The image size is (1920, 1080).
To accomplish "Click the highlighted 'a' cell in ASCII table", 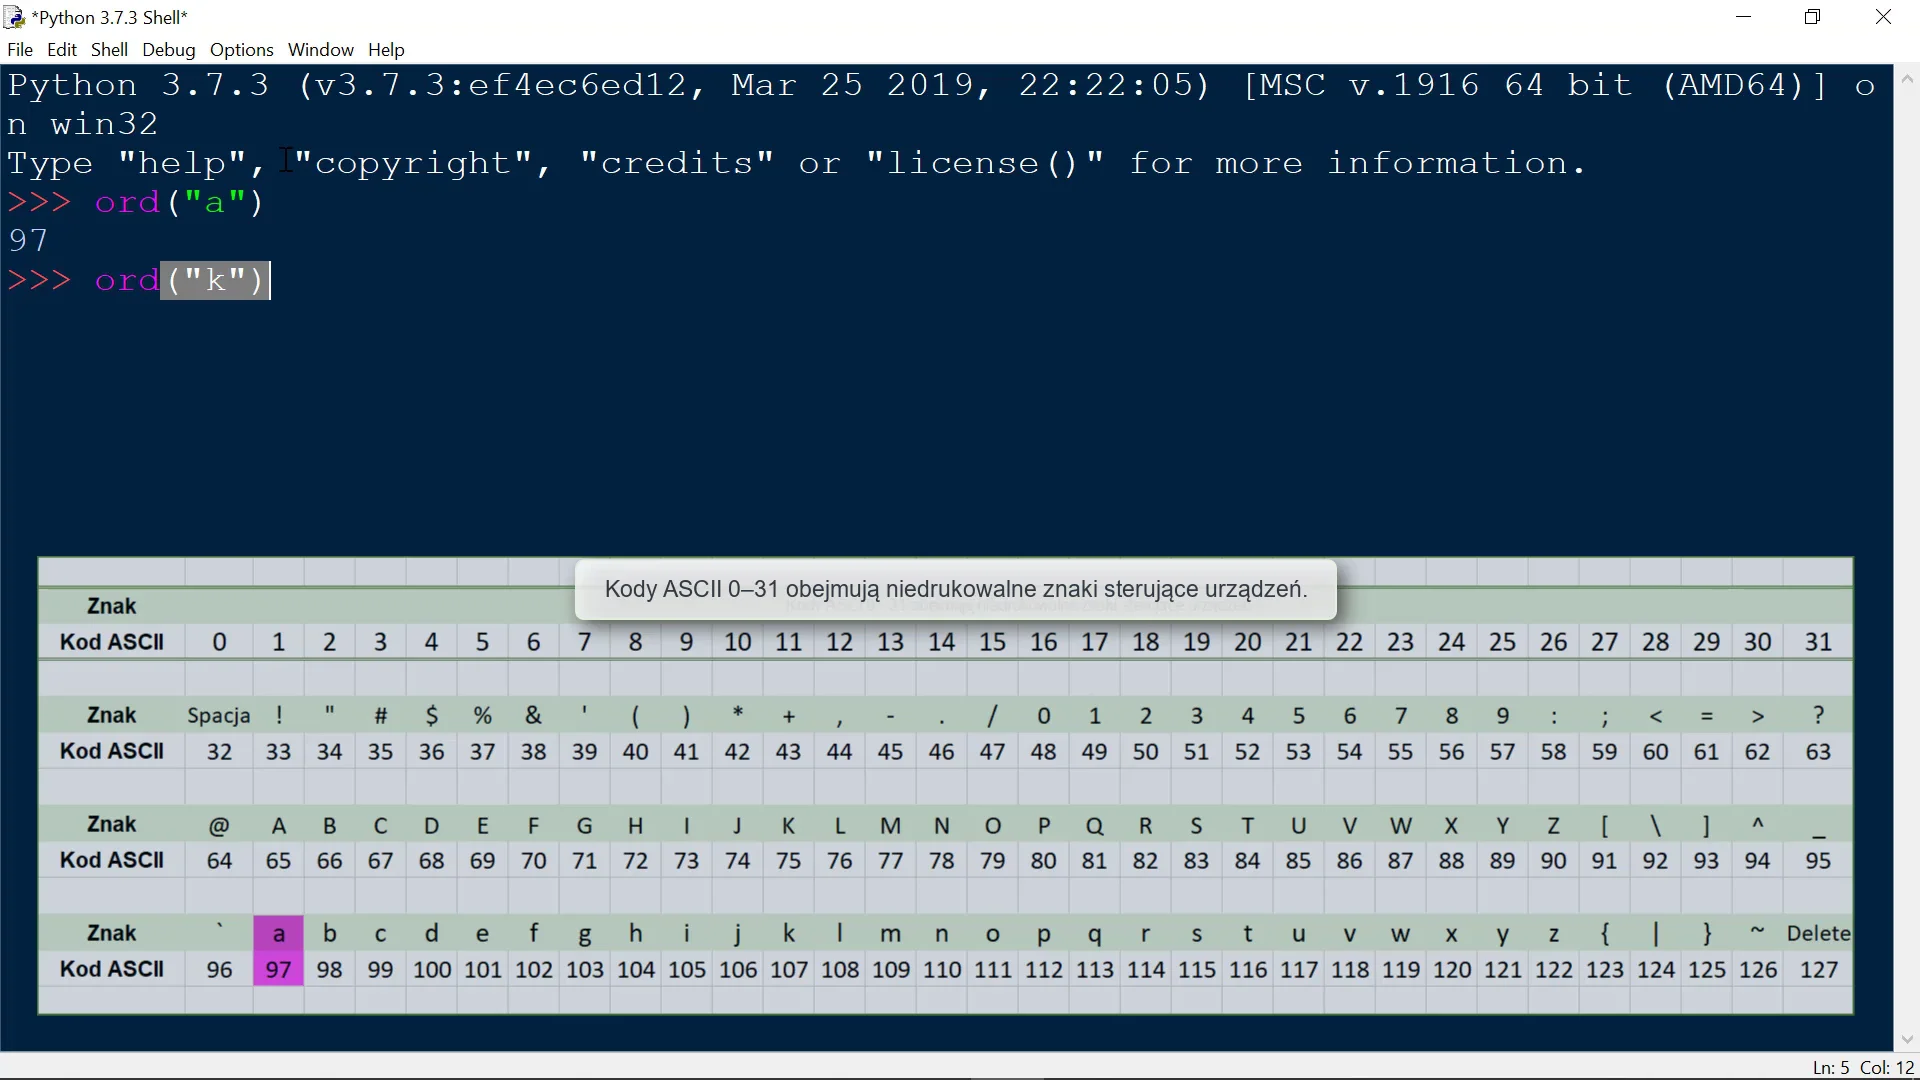I will click(279, 934).
